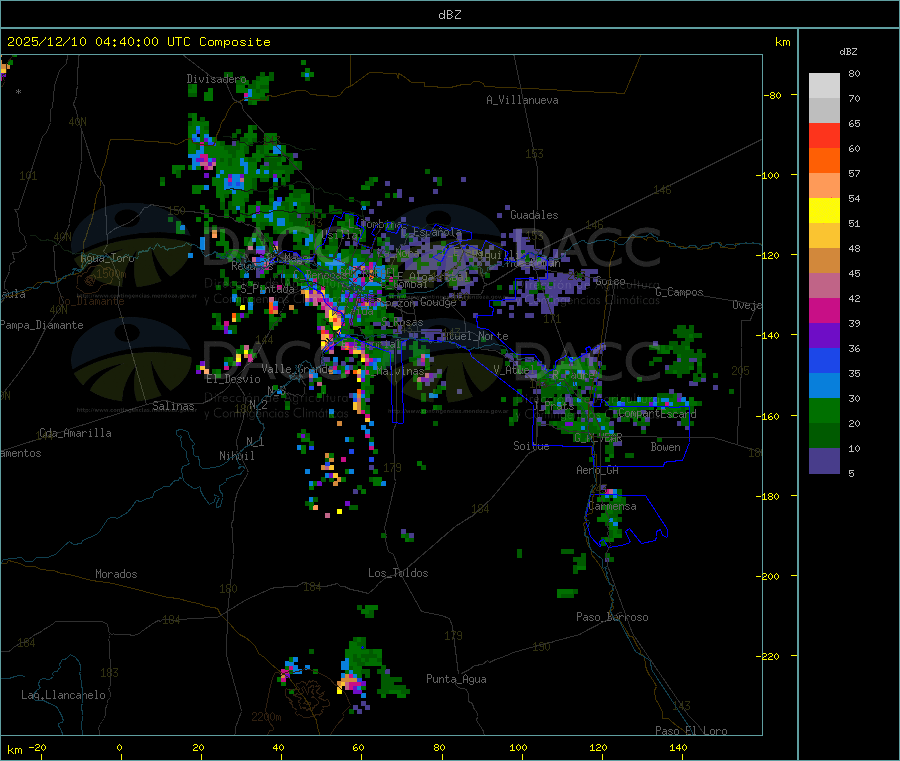Click the Punta_Agua location label
The image size is (900, 761).
456,679
